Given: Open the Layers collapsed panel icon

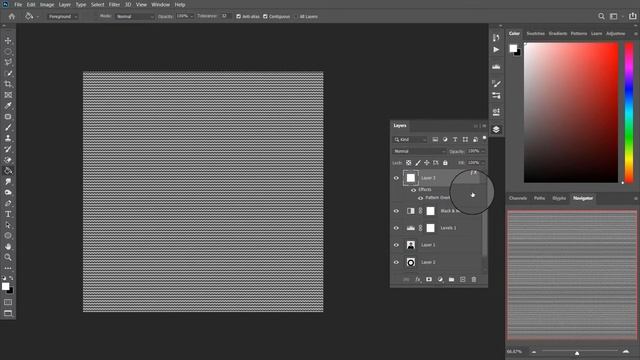Looking at the screenshot, I should [x=496, y=129].
